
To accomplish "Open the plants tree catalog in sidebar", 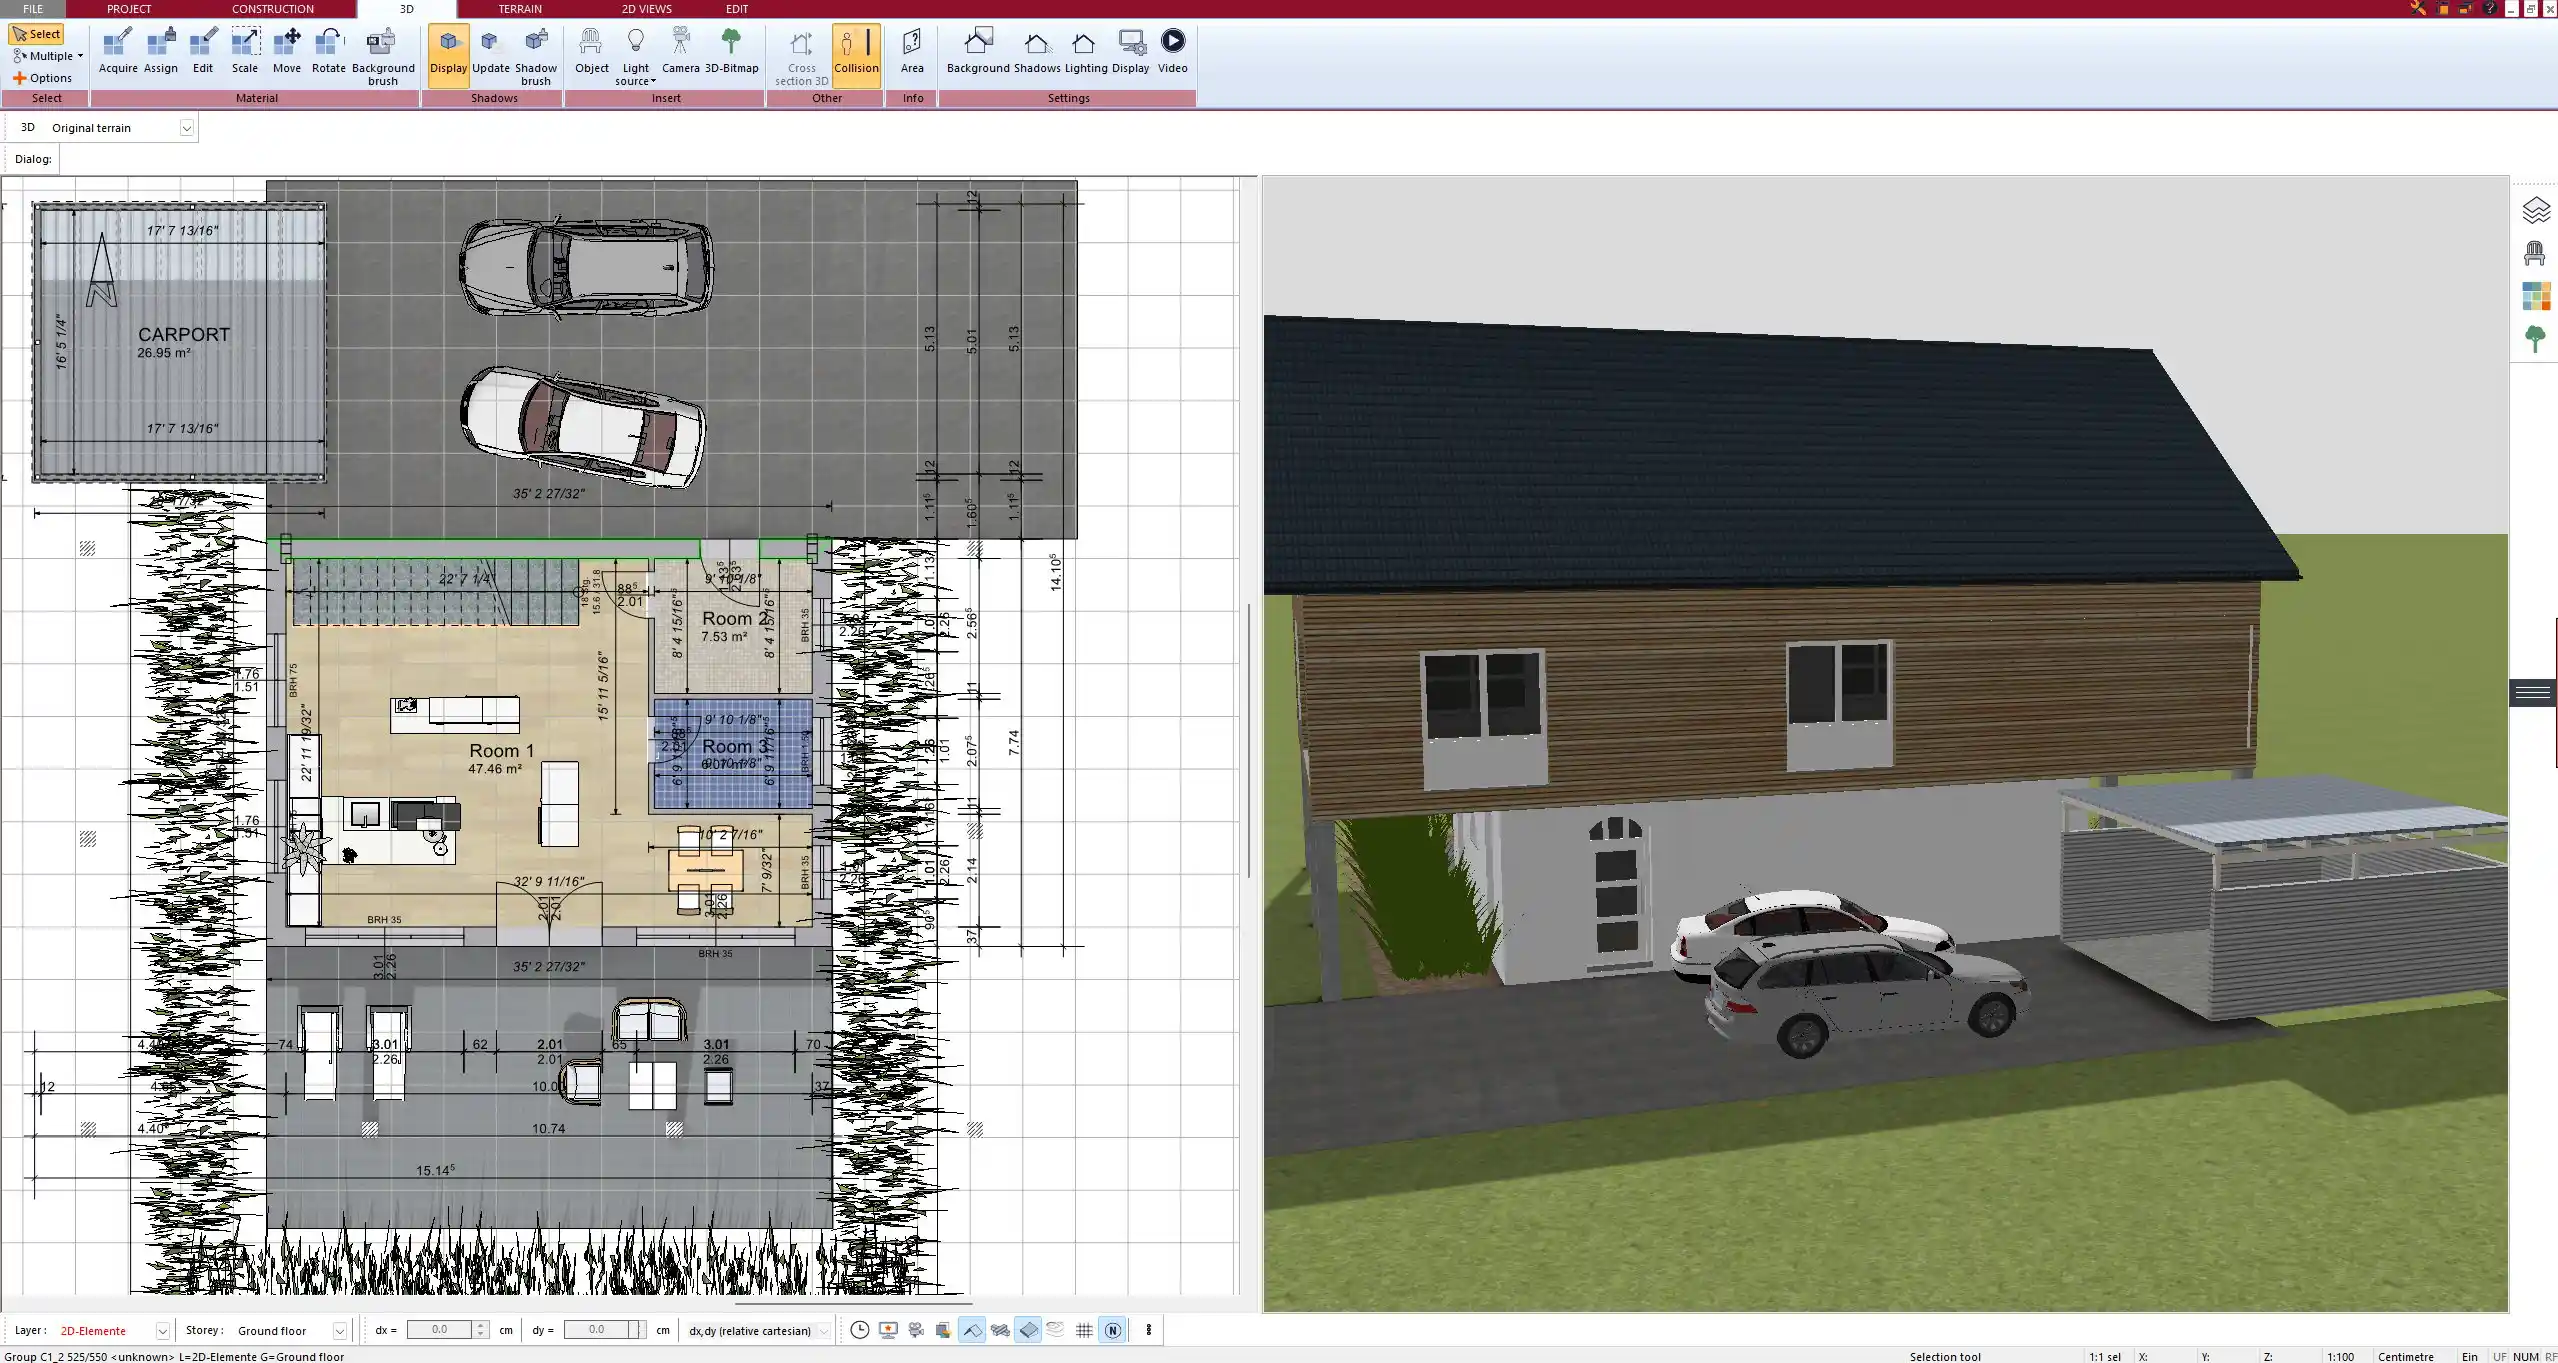I will coord(2535,339).
